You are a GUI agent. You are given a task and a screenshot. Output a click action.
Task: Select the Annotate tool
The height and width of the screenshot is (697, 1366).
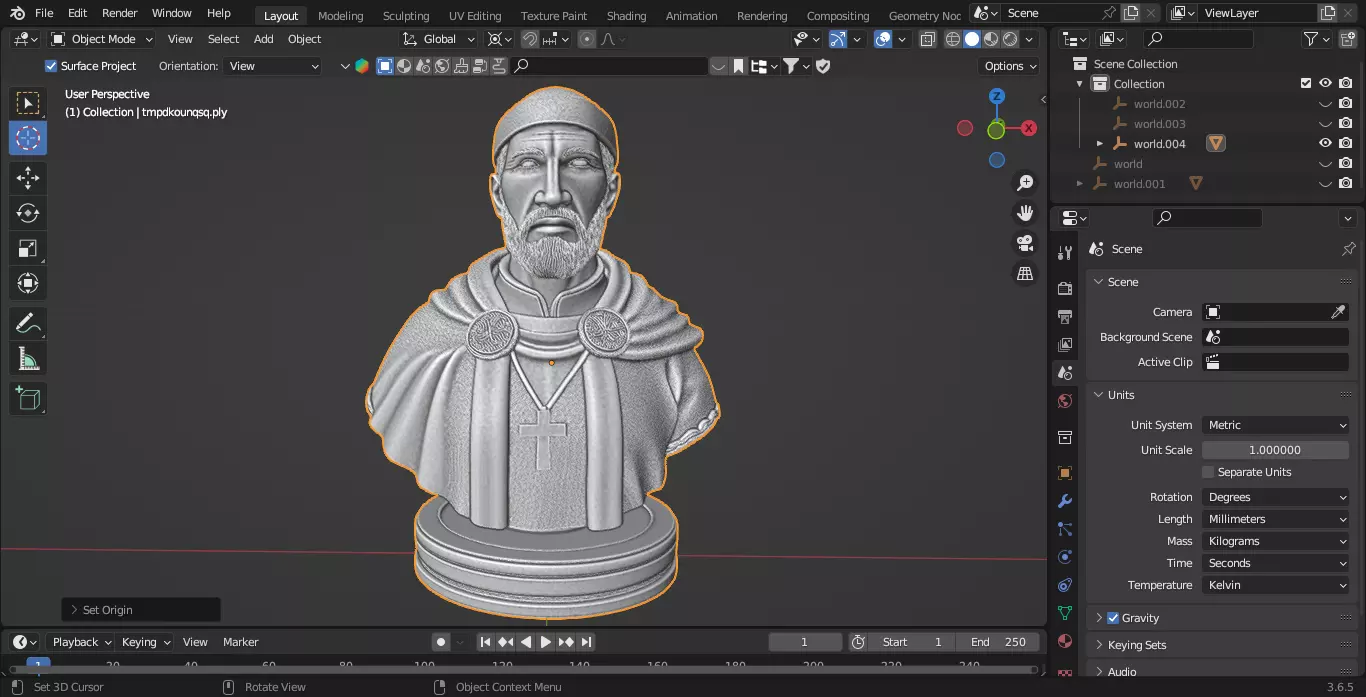[x=28, y=324]
